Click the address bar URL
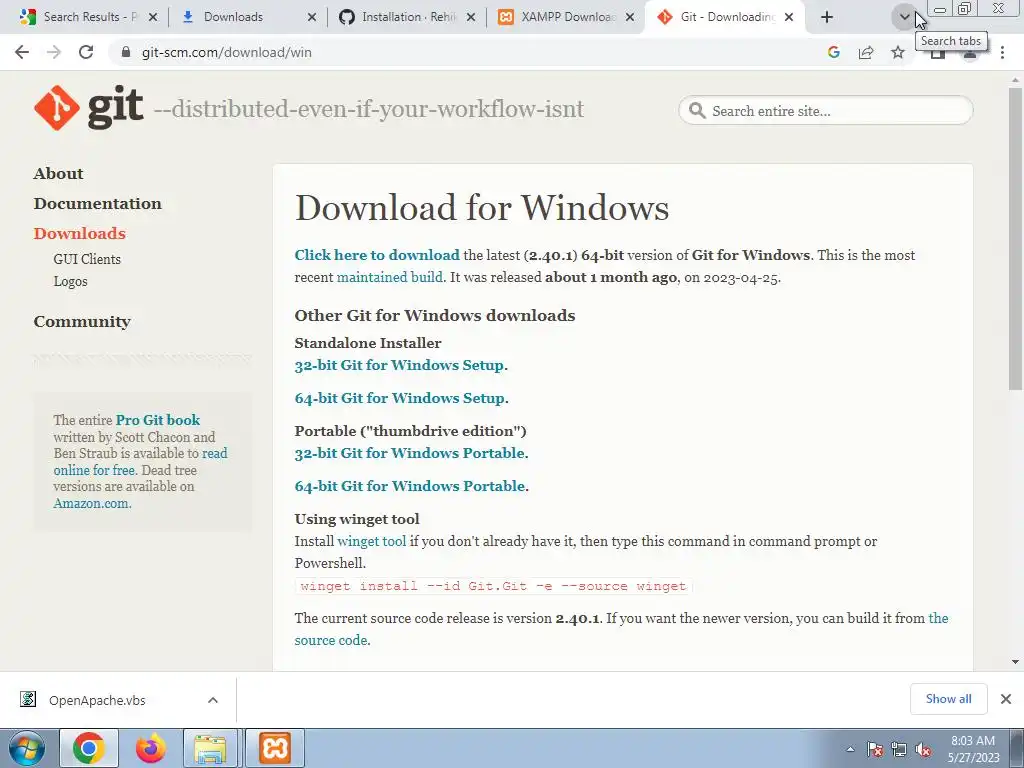This screenshot has width=1024, height=768. [x=226, y=52]
